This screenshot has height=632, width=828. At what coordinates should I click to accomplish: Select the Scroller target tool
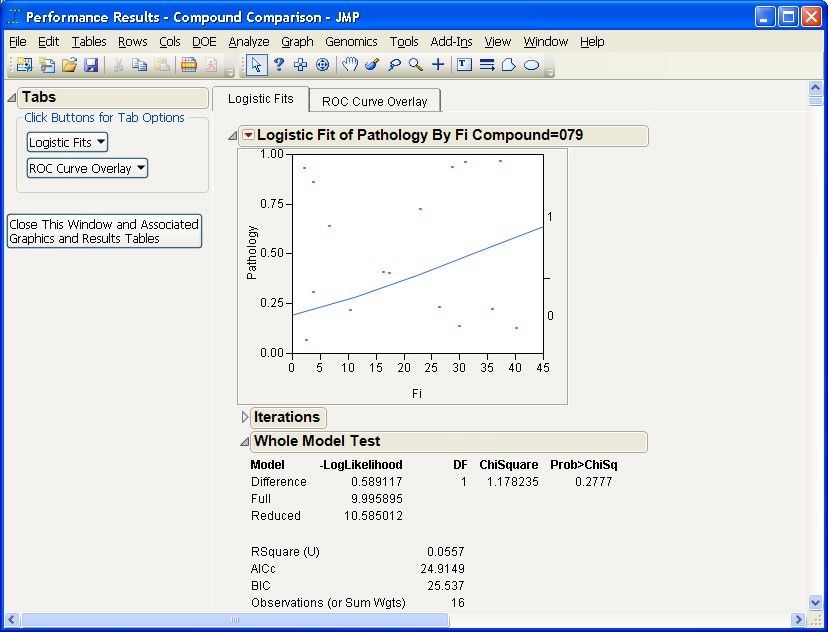click(323, 65)
